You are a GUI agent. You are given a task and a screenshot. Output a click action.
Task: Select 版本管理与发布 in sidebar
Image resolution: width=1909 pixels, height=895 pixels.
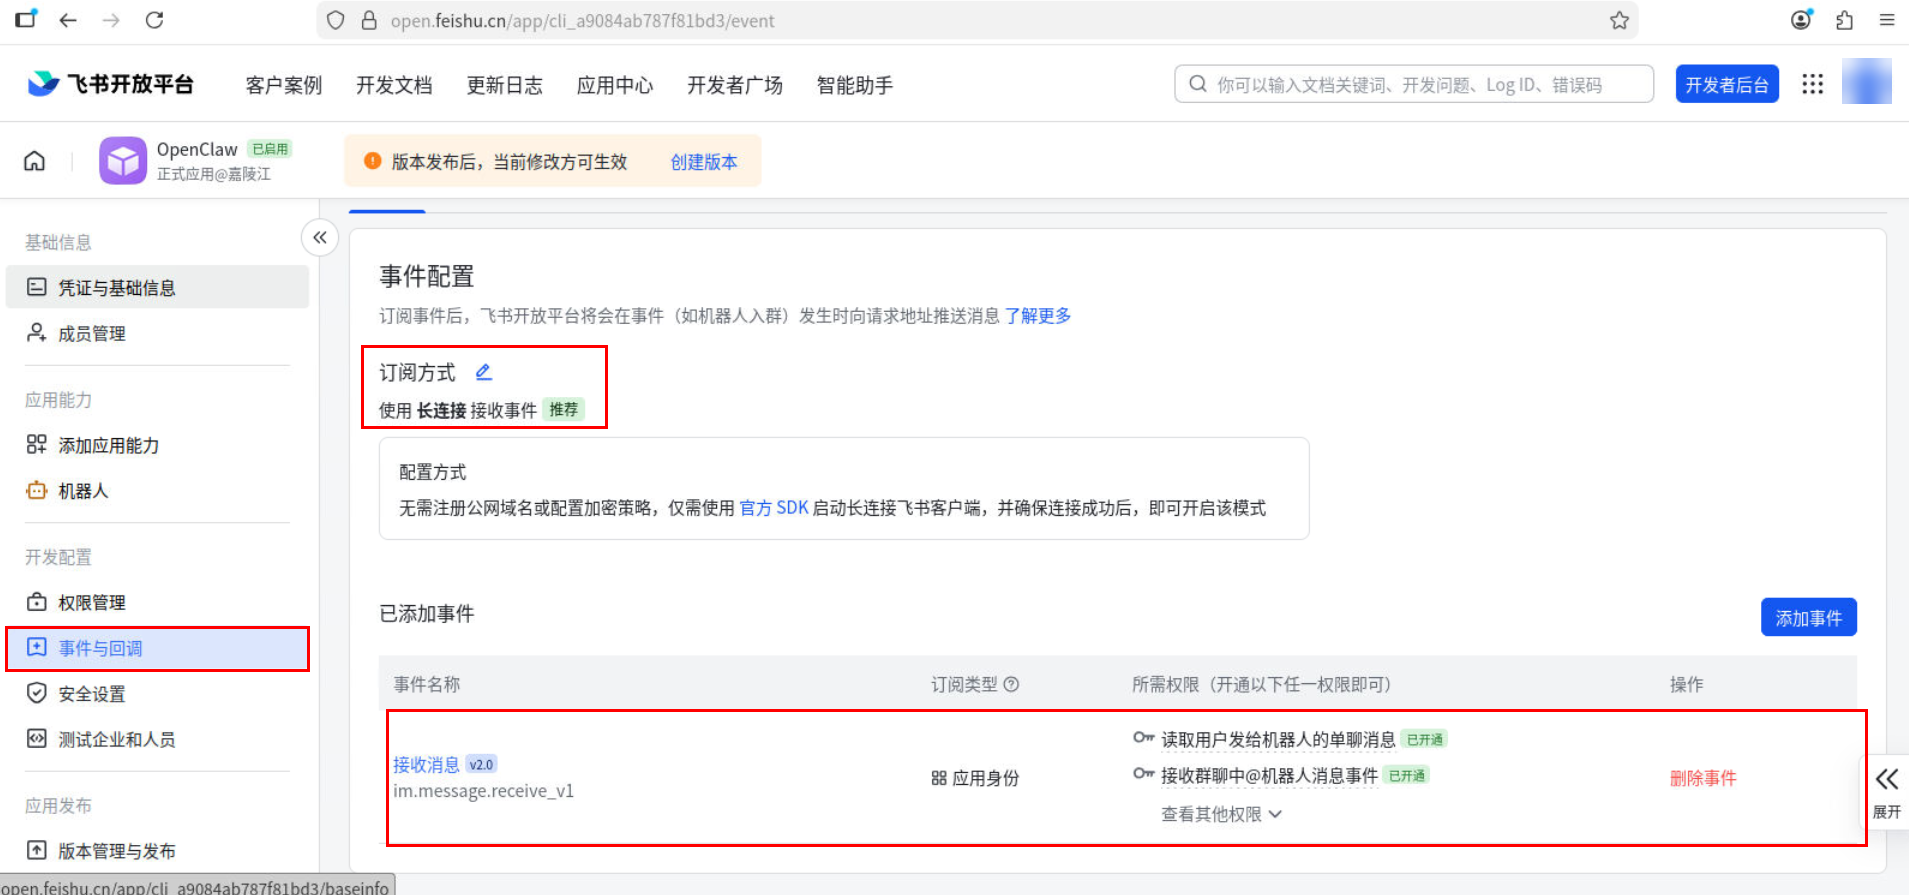click(157, 851)
